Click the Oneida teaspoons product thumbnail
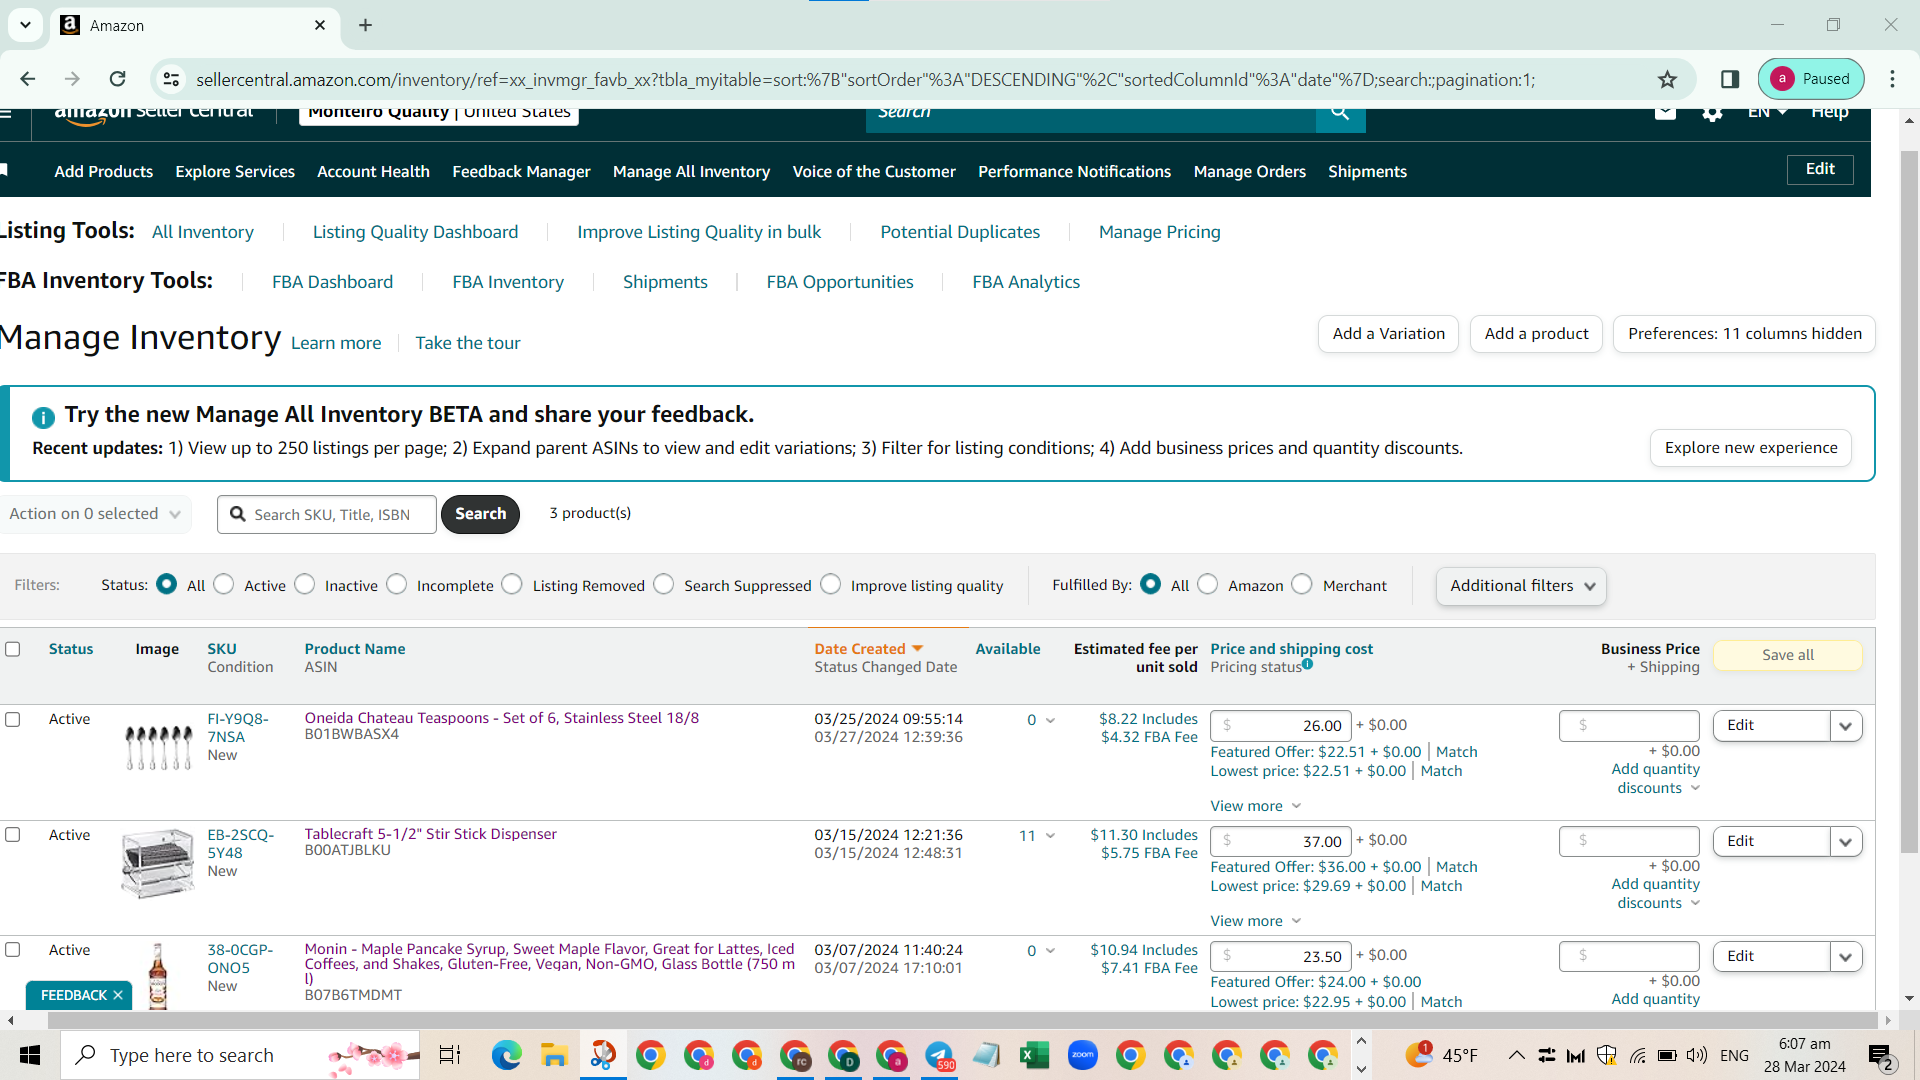This screenshot has height=1080, width=1920. tap(158, 746)
